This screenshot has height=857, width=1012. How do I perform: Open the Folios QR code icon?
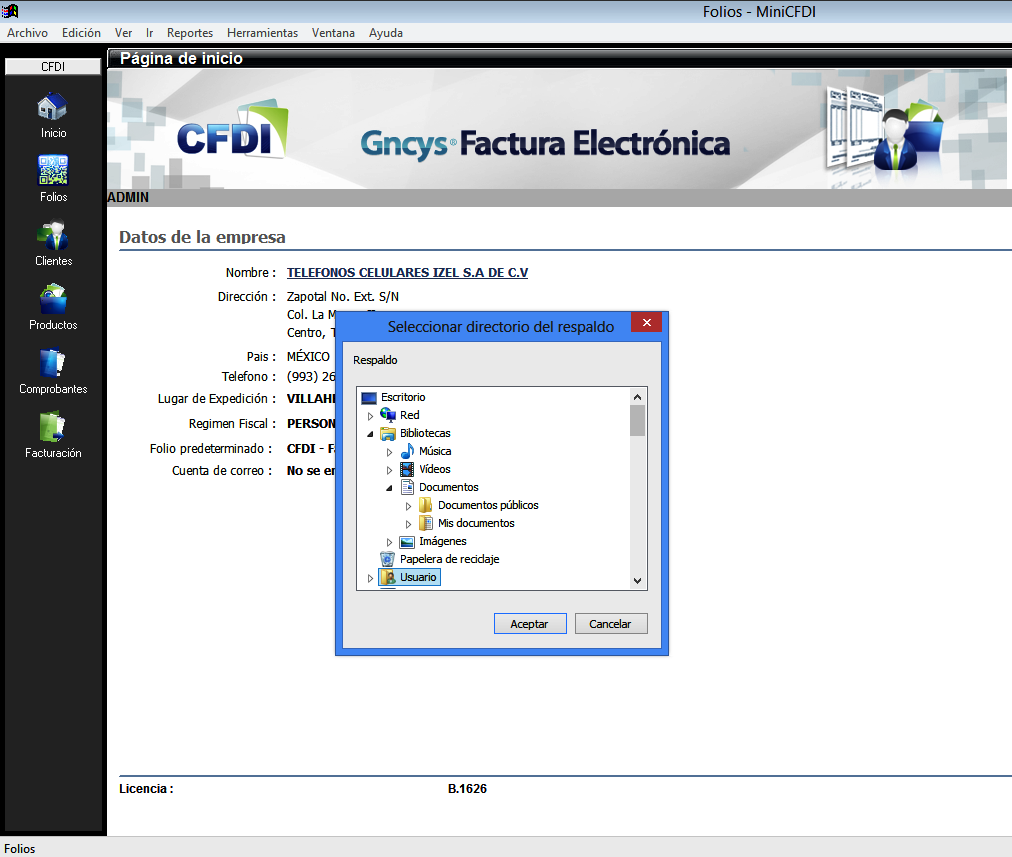pos(52,170)
